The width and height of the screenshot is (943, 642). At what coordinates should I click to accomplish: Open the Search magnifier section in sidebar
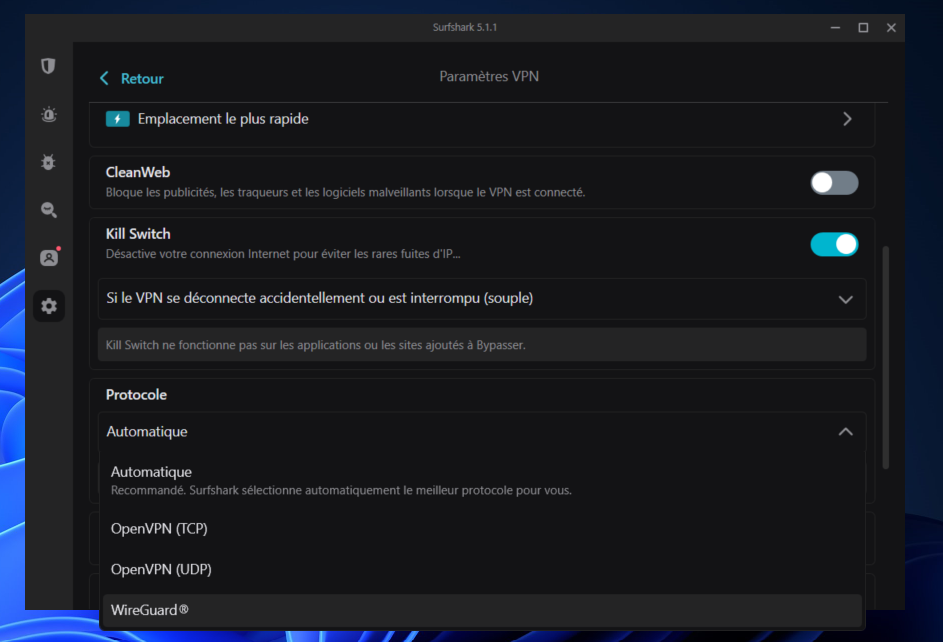coord(49,210)
